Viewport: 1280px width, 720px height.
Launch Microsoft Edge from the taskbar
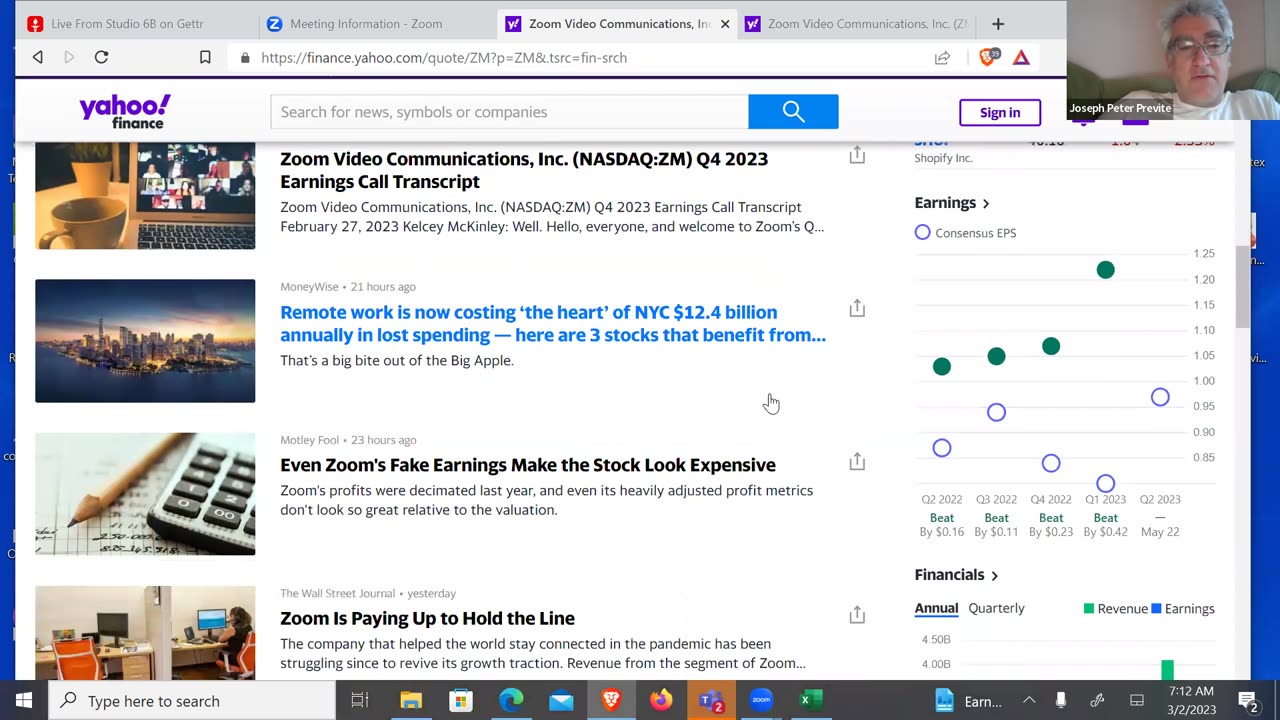tap(511, 700)
